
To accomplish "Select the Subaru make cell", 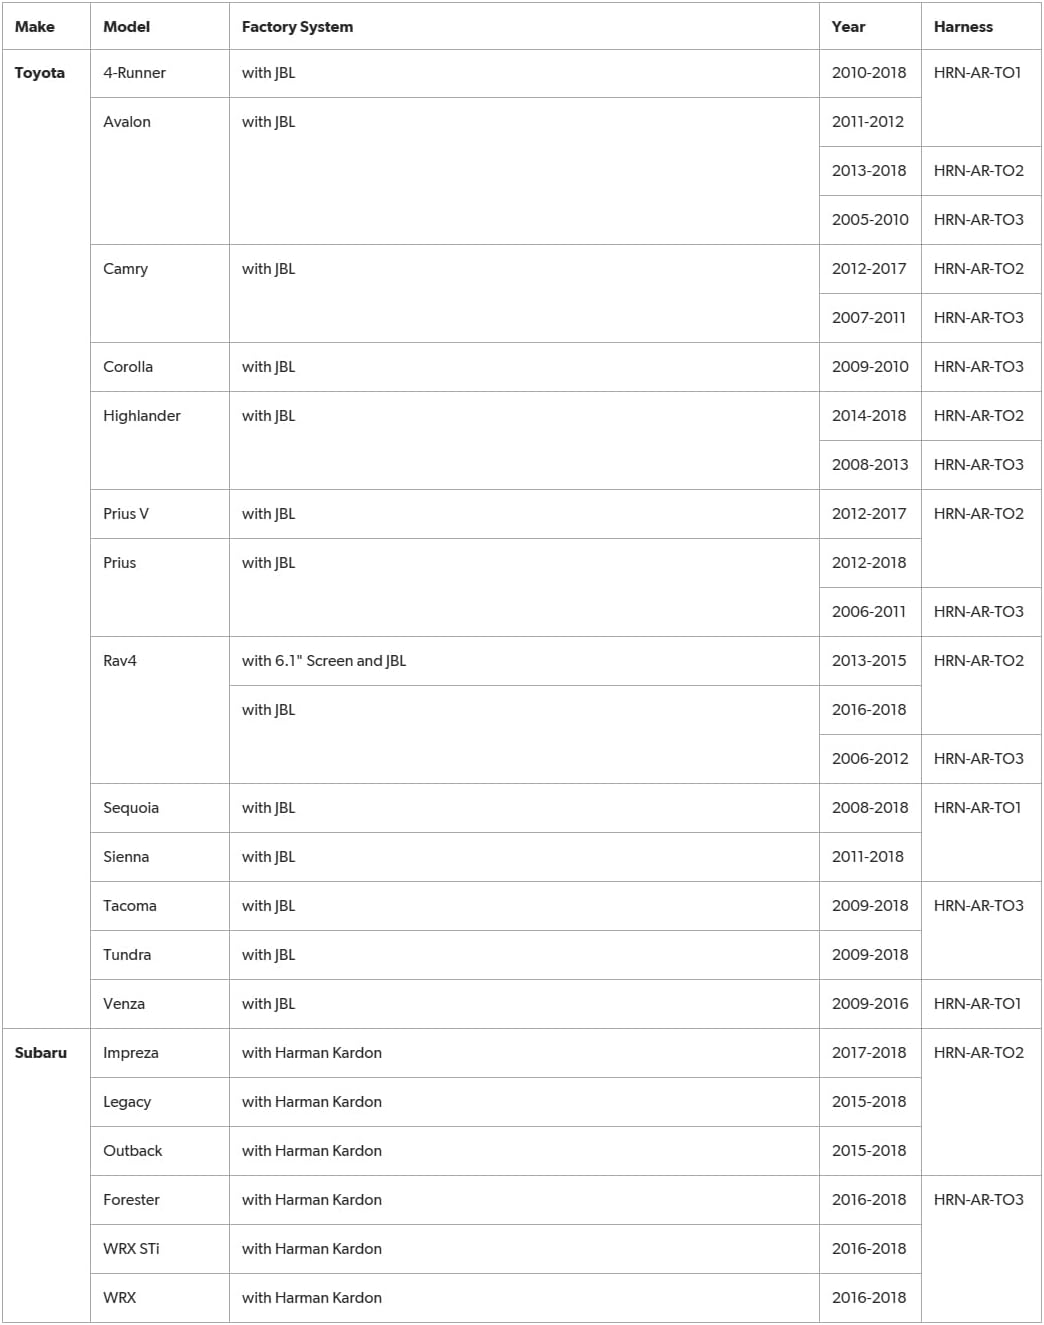I will pos(41,1053).
